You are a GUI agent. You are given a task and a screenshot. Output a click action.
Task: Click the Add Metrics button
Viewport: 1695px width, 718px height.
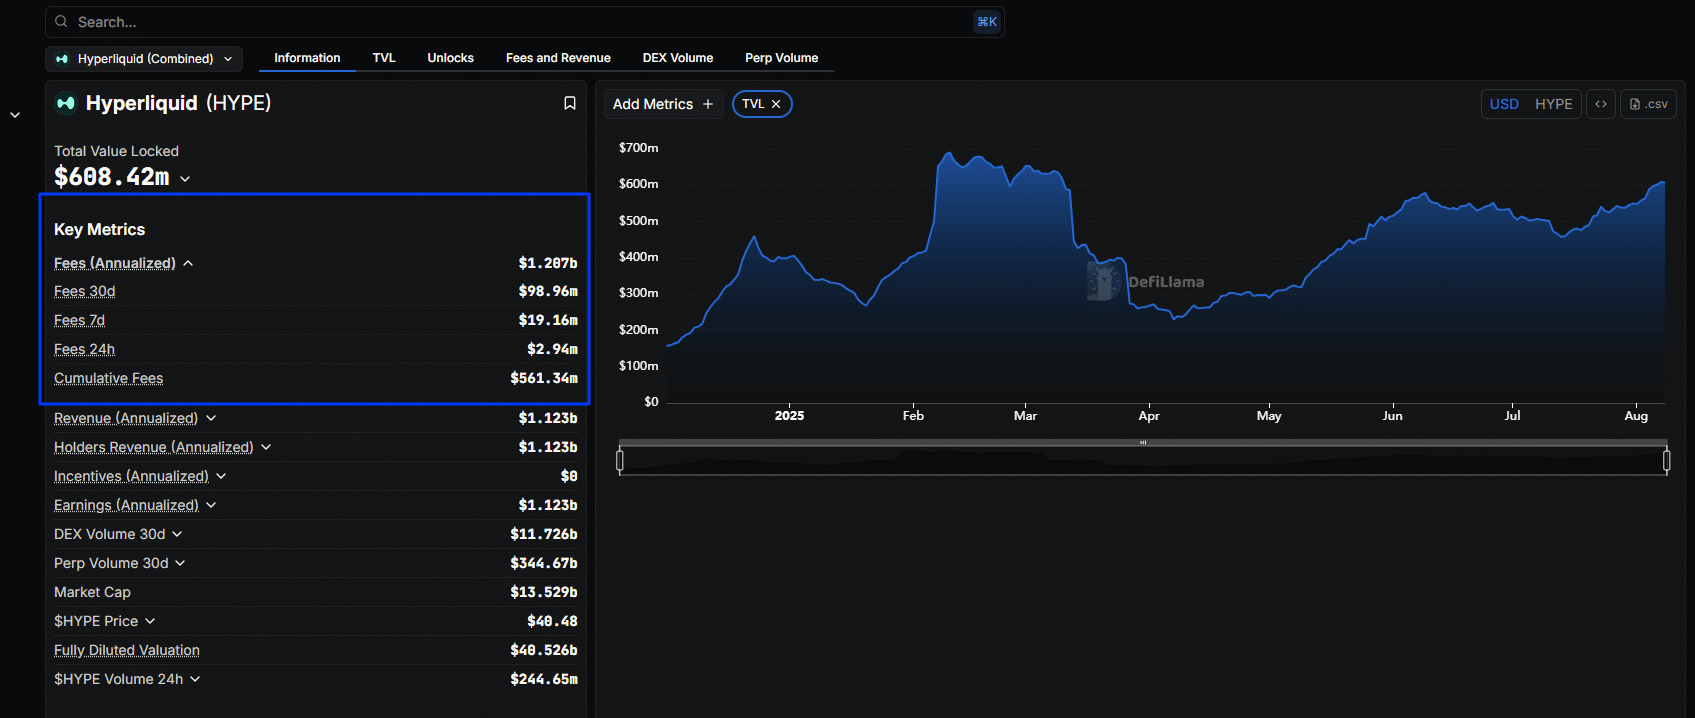tap(663, 104)
